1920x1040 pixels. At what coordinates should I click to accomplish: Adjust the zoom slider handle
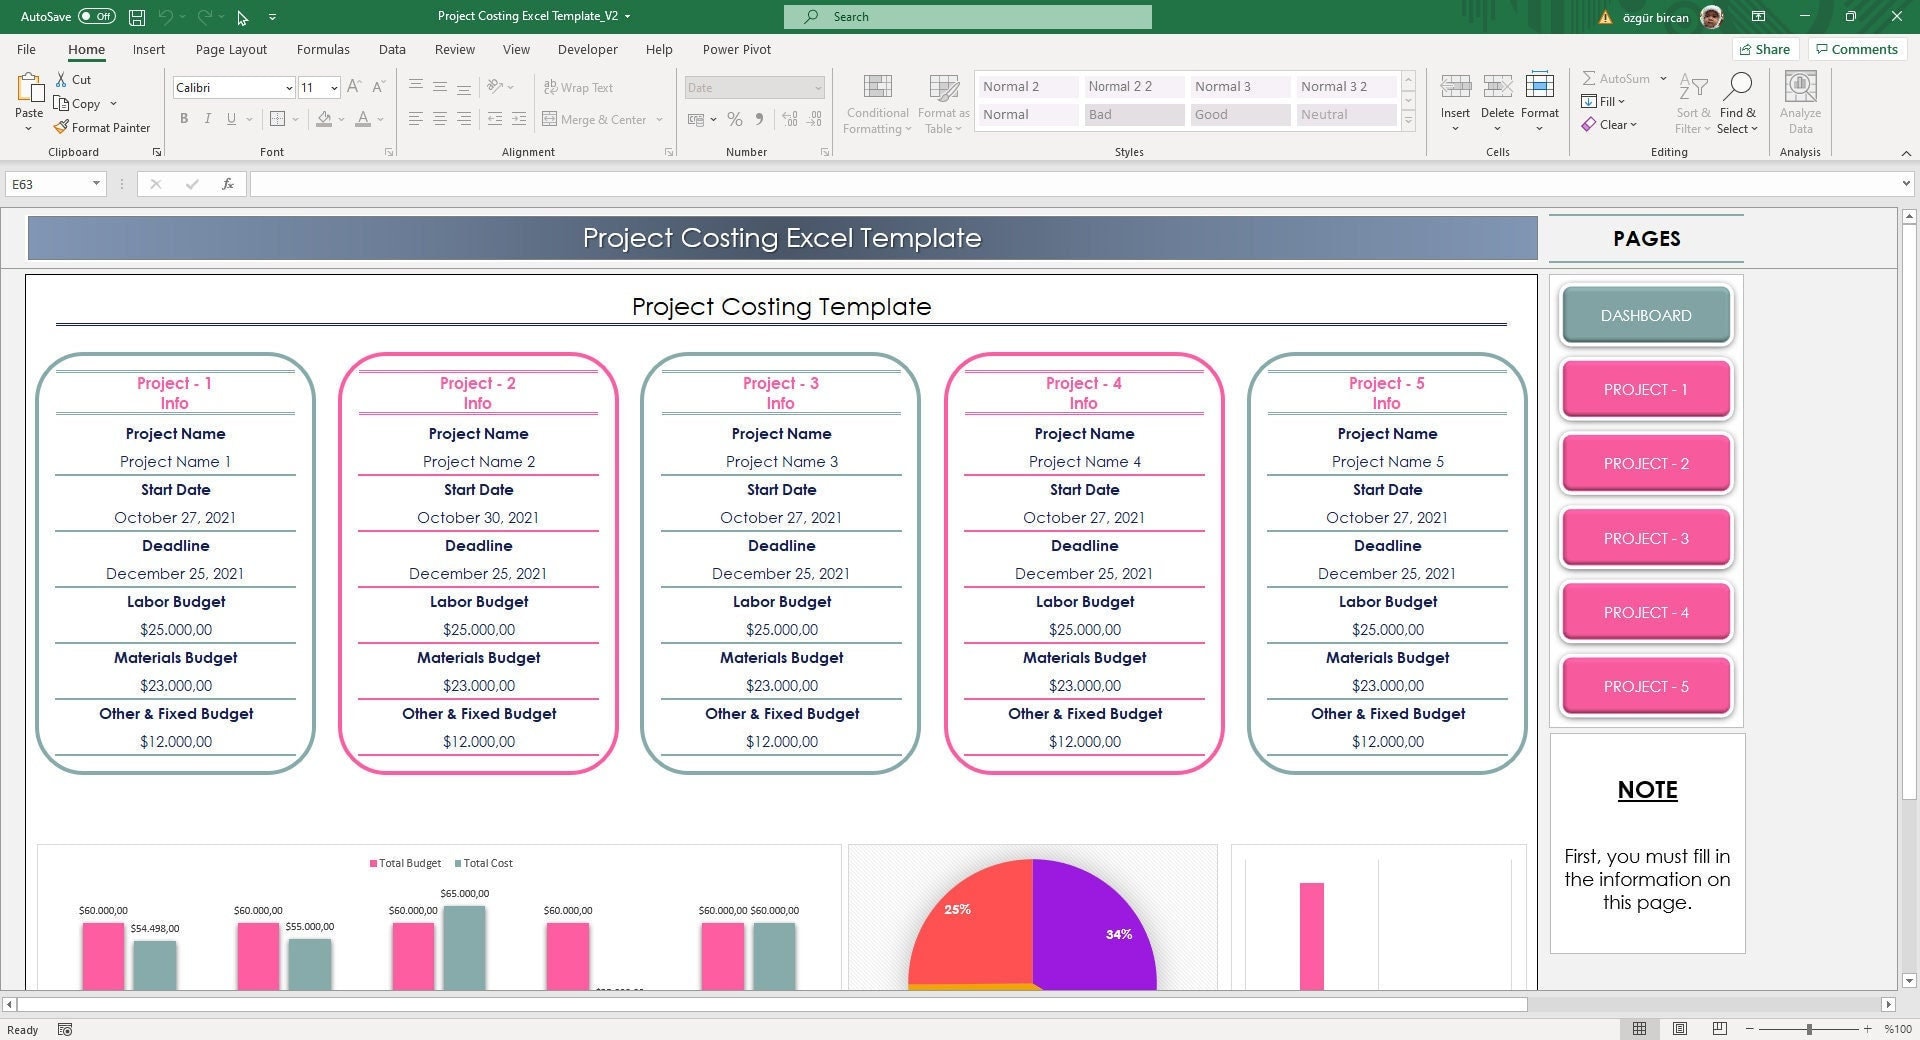(x=1809, y=1029)
